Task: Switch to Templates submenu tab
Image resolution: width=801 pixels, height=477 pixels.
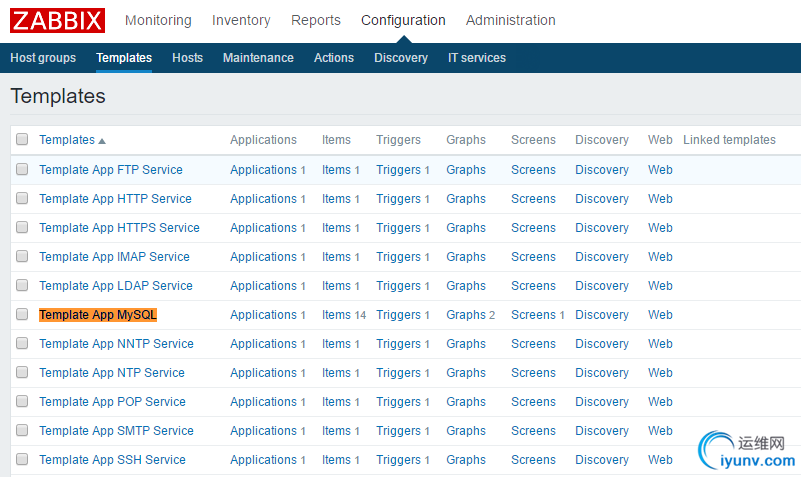Action: (x=124, y=58)
